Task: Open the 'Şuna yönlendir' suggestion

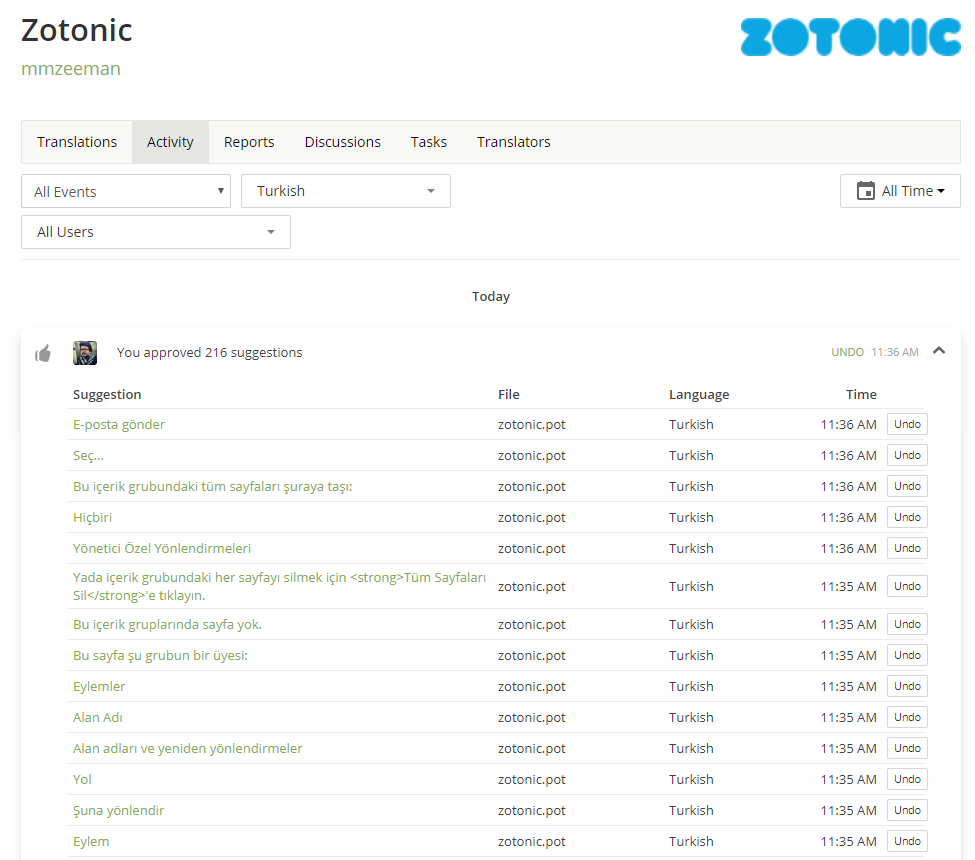Action: pyautogui.click(x=118, y=811)
